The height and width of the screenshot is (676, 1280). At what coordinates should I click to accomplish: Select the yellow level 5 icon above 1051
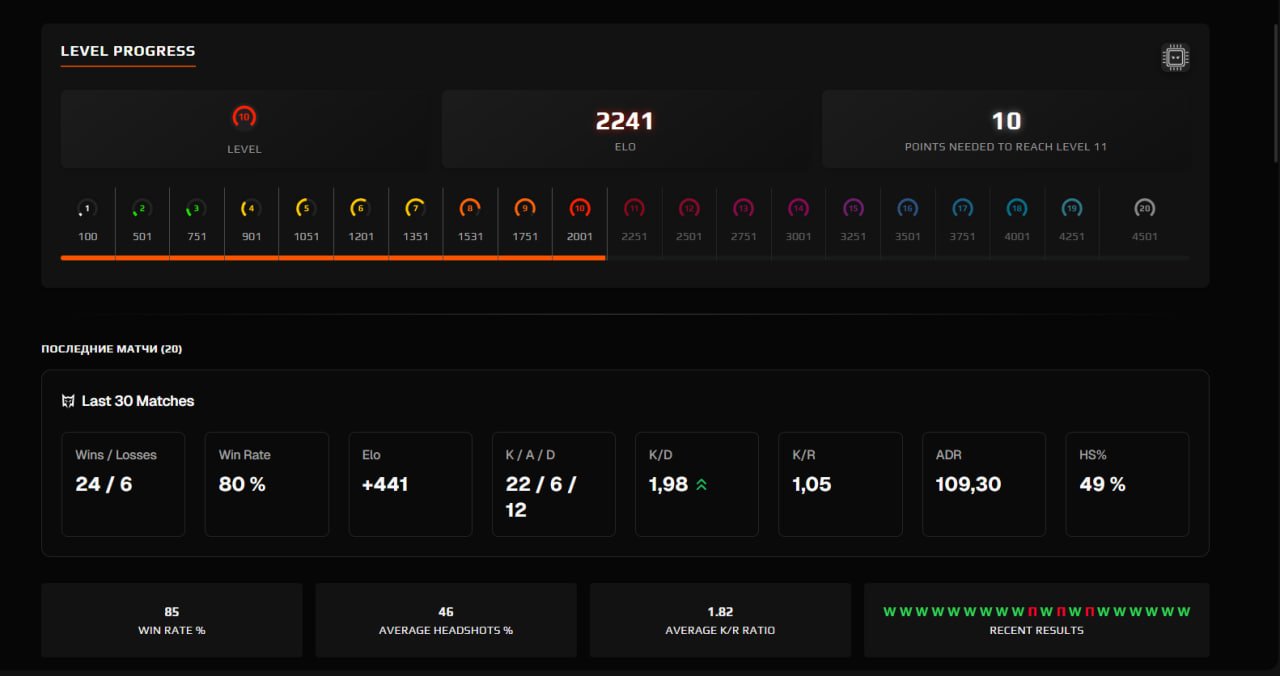coord(306,209)
